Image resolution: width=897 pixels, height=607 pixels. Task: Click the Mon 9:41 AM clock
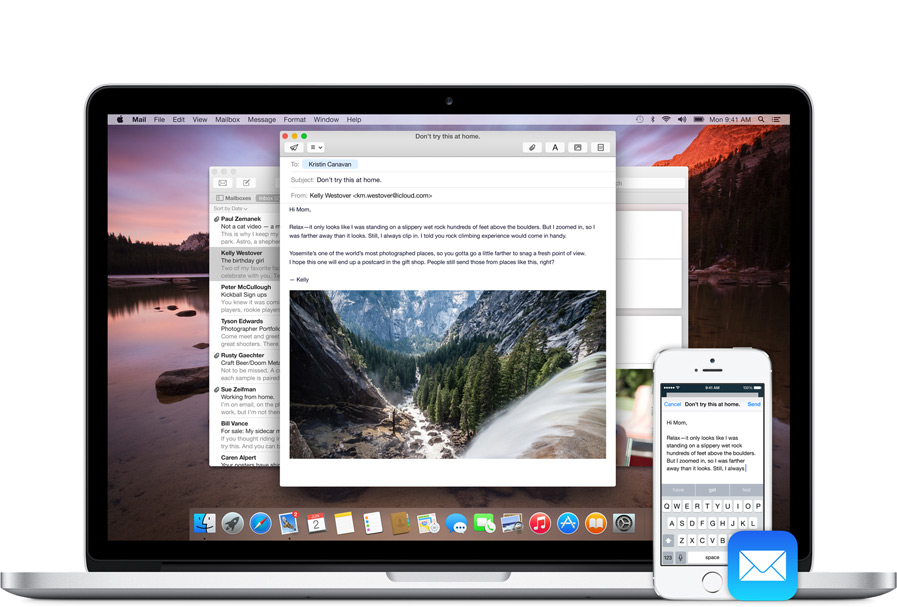tap(730, 120)
